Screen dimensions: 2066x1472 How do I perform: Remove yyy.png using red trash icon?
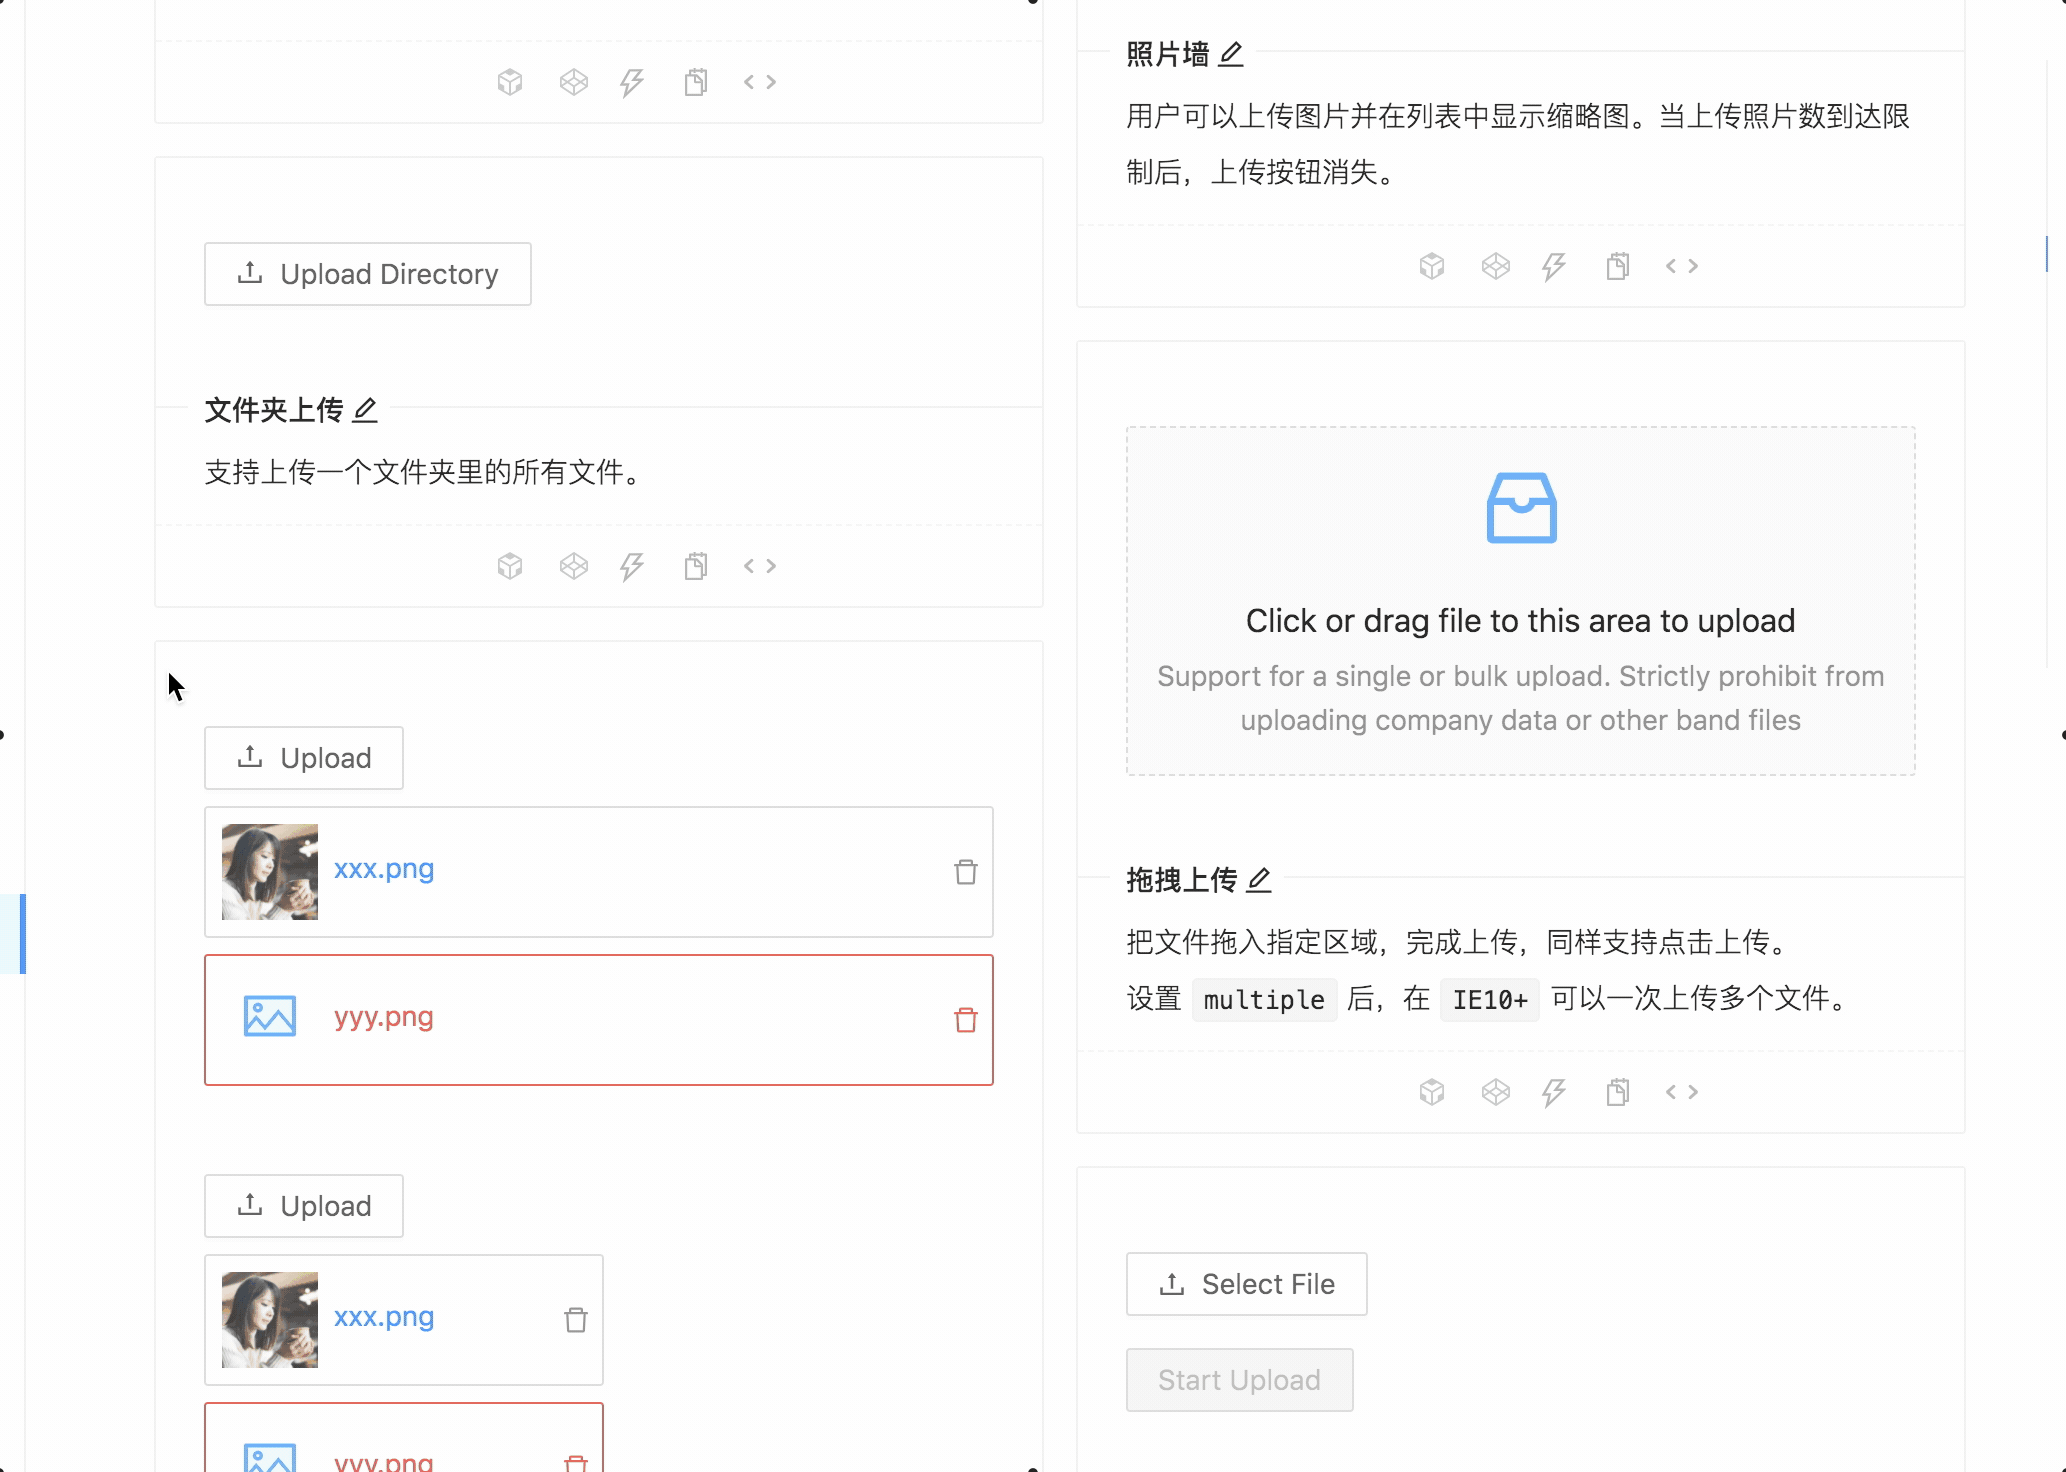[x=965, y=1020]
